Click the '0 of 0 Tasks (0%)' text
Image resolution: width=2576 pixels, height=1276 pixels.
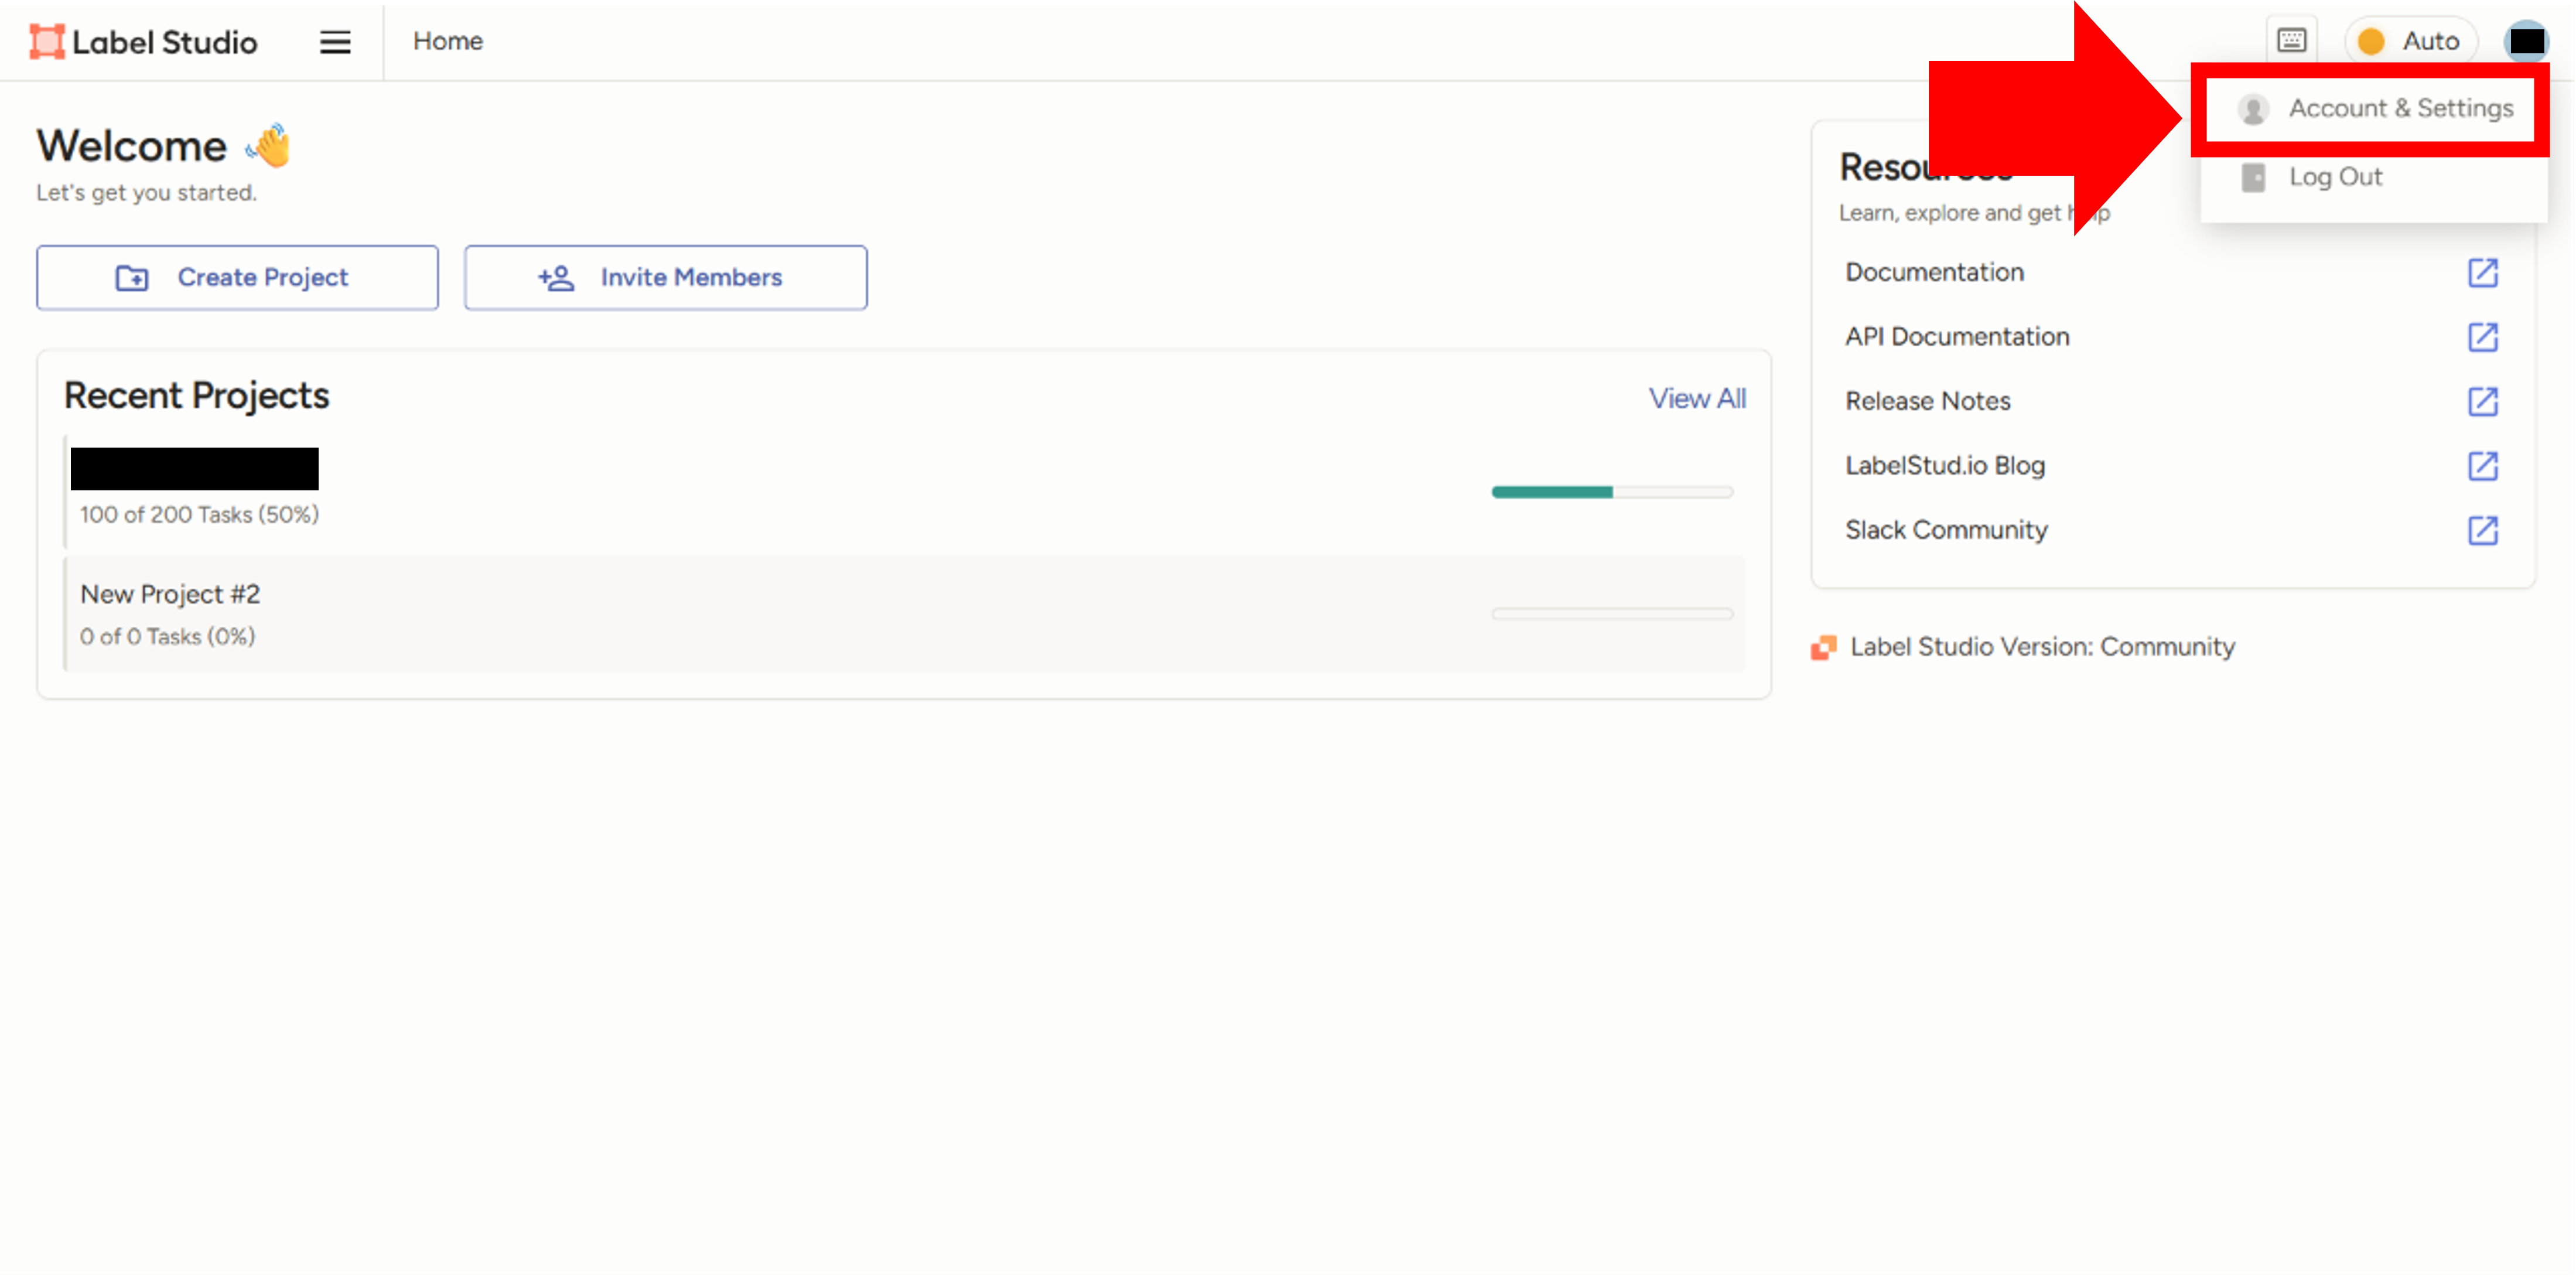167,637
